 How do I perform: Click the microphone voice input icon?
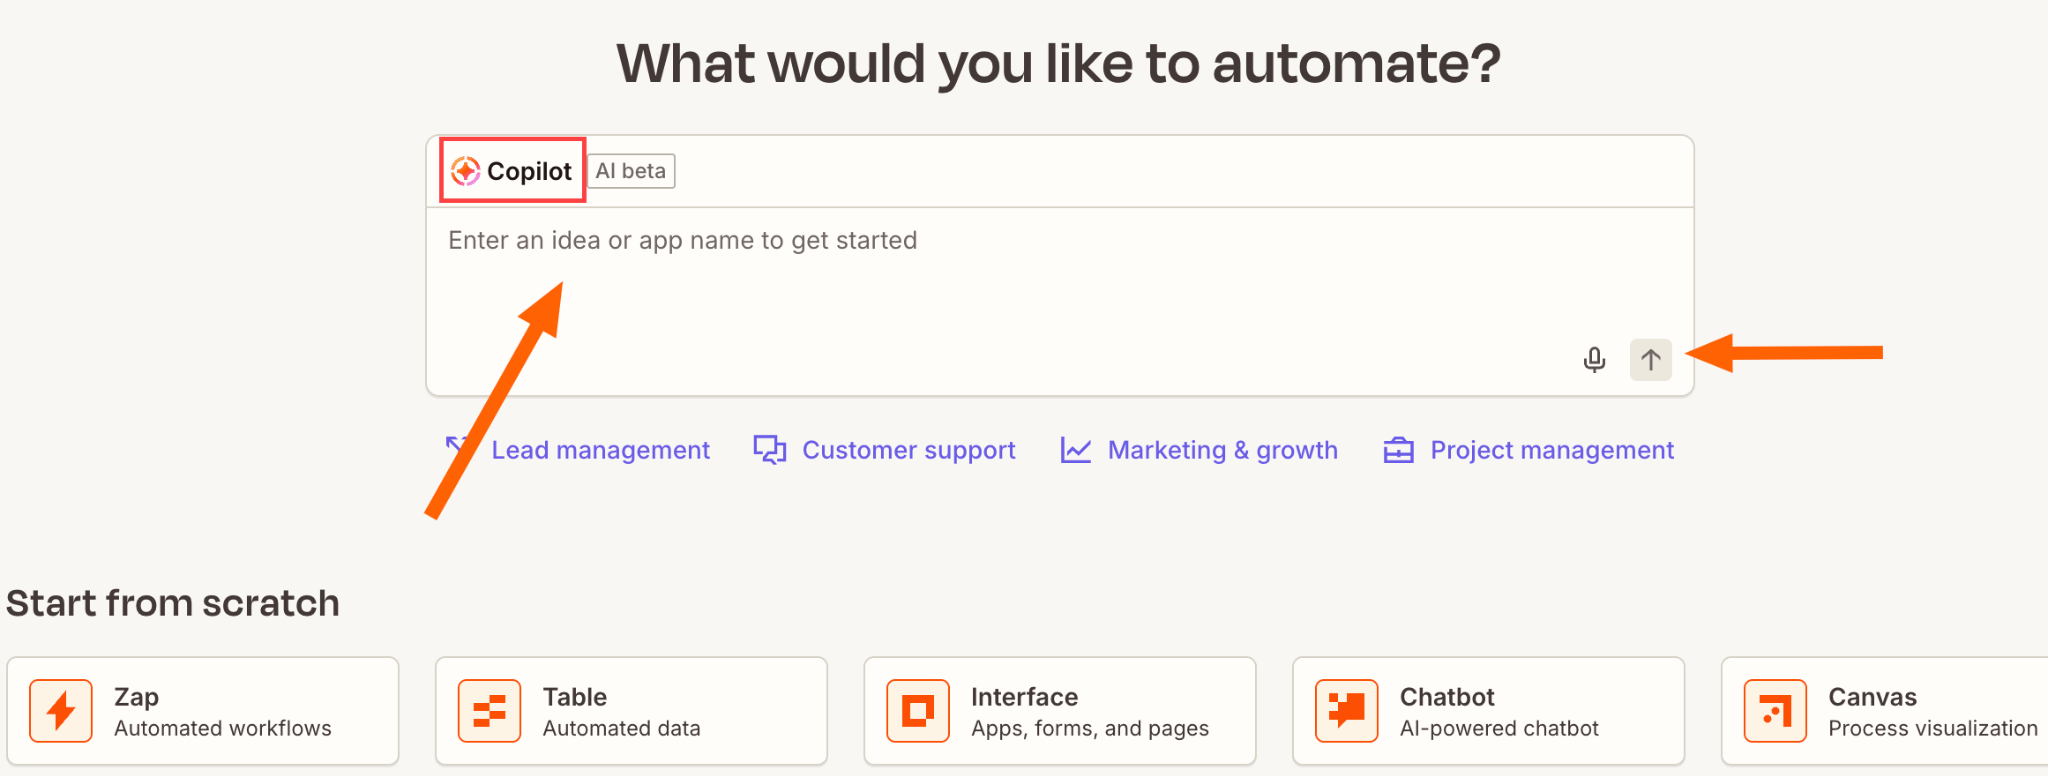coord(1594,359)
